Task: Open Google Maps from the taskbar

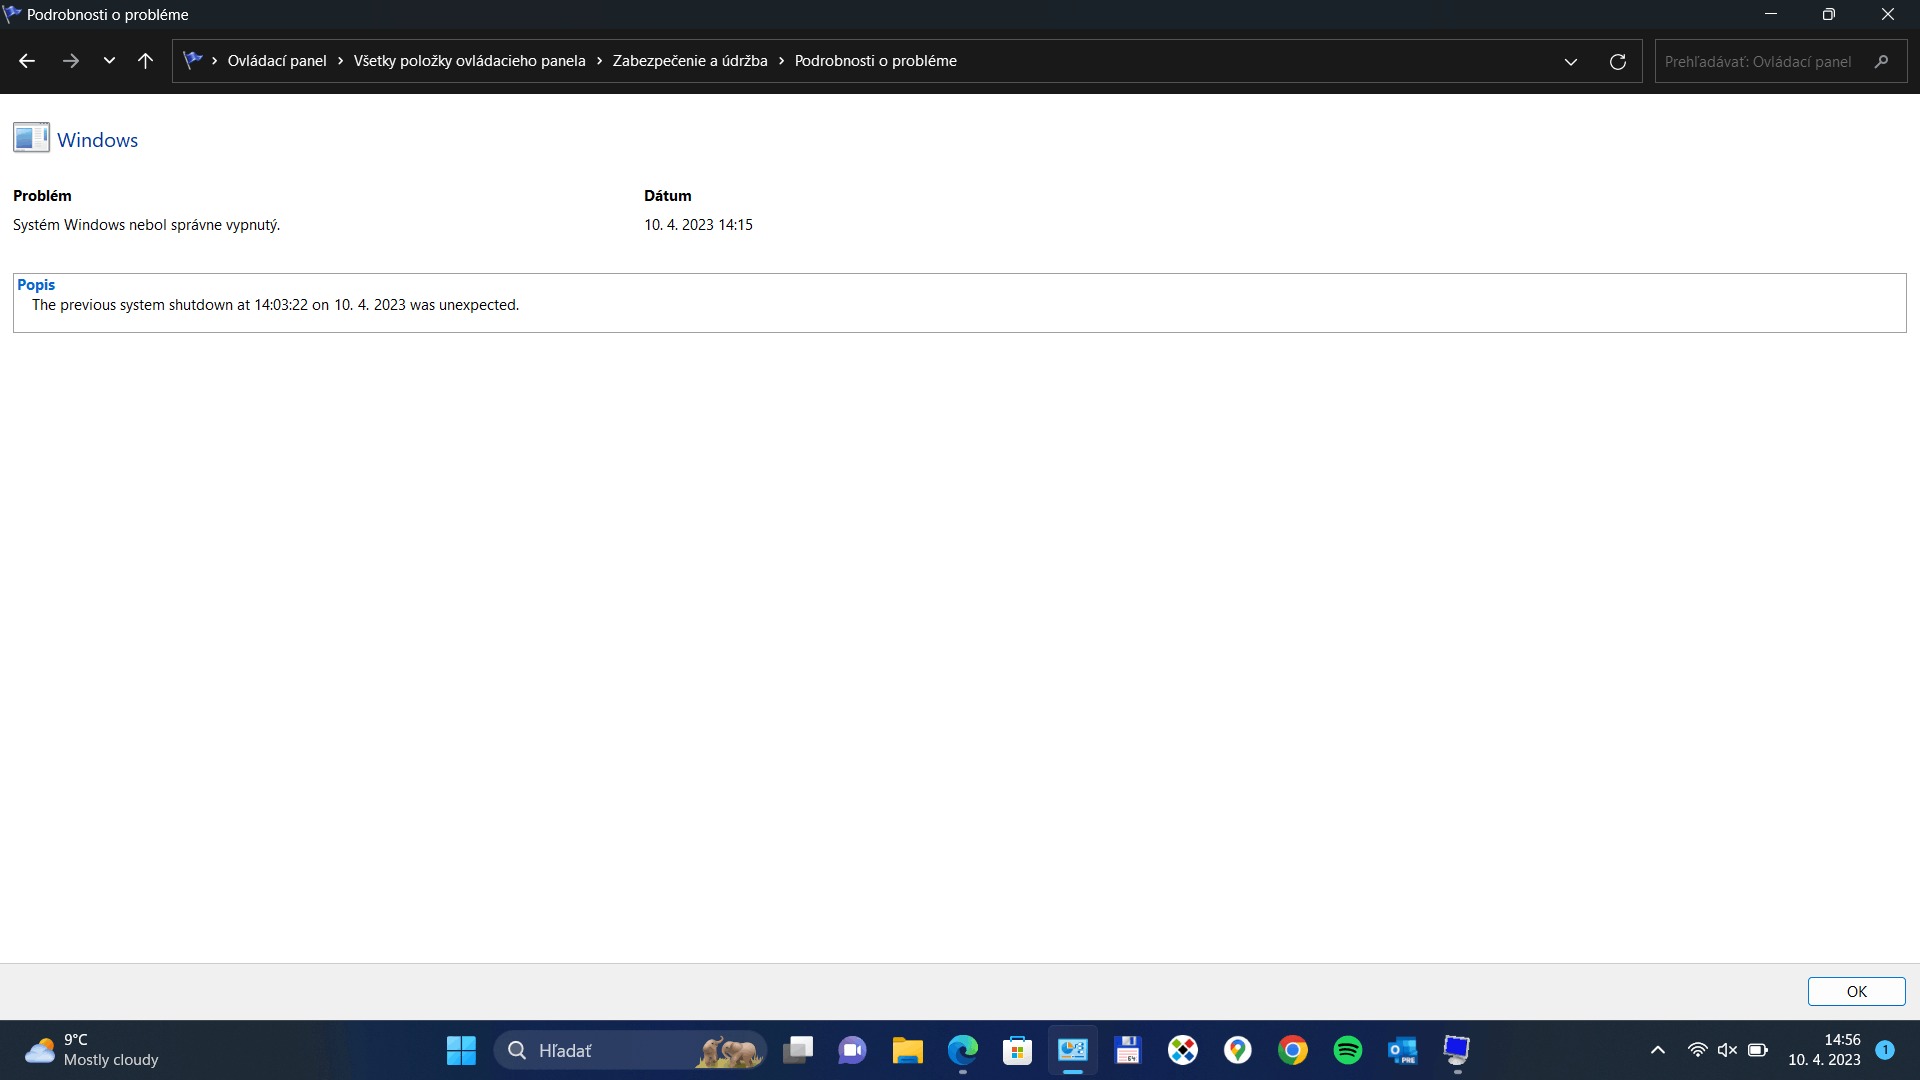Action: point(1238,1050)
